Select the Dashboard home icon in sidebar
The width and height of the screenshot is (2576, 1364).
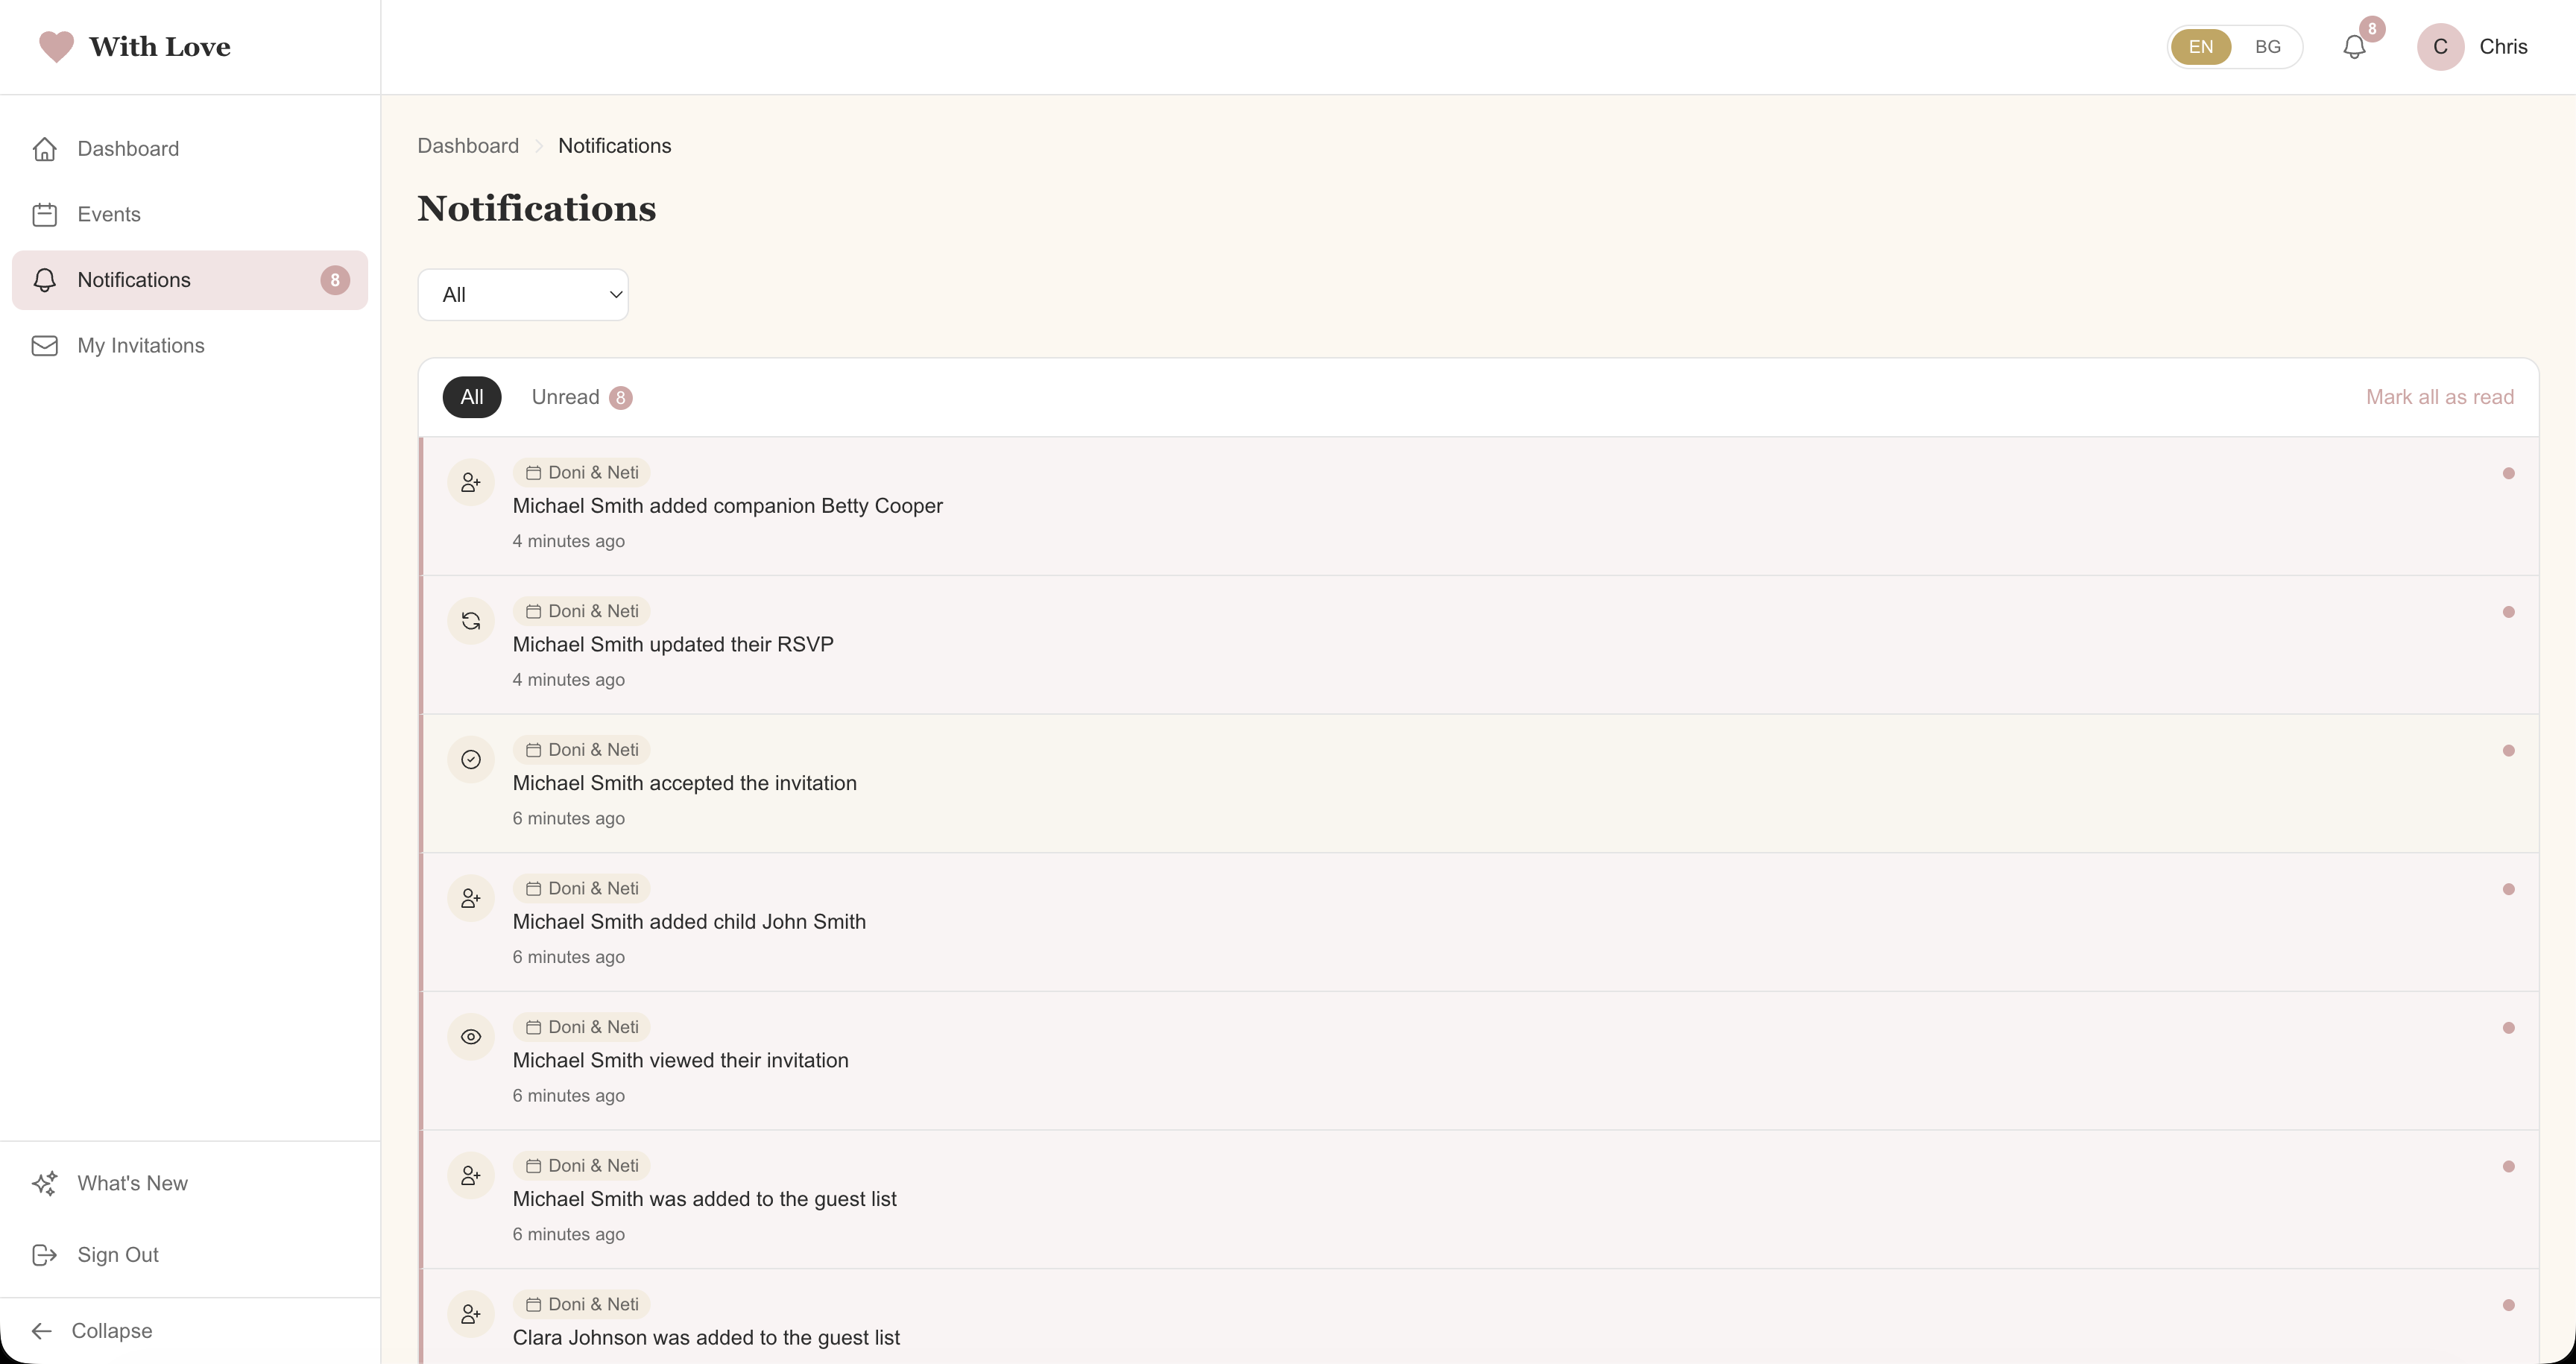[46, 148]
